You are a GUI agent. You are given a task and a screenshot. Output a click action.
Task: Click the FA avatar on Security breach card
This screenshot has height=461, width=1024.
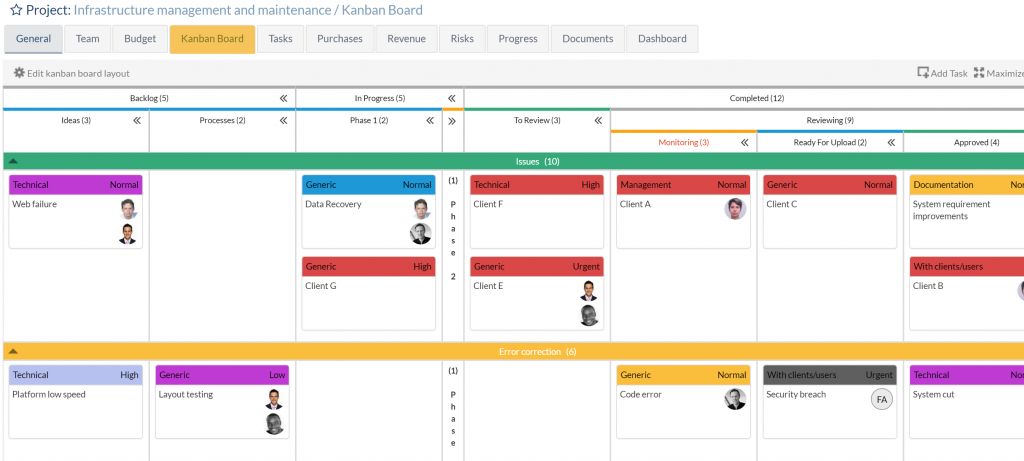point(881,399)
